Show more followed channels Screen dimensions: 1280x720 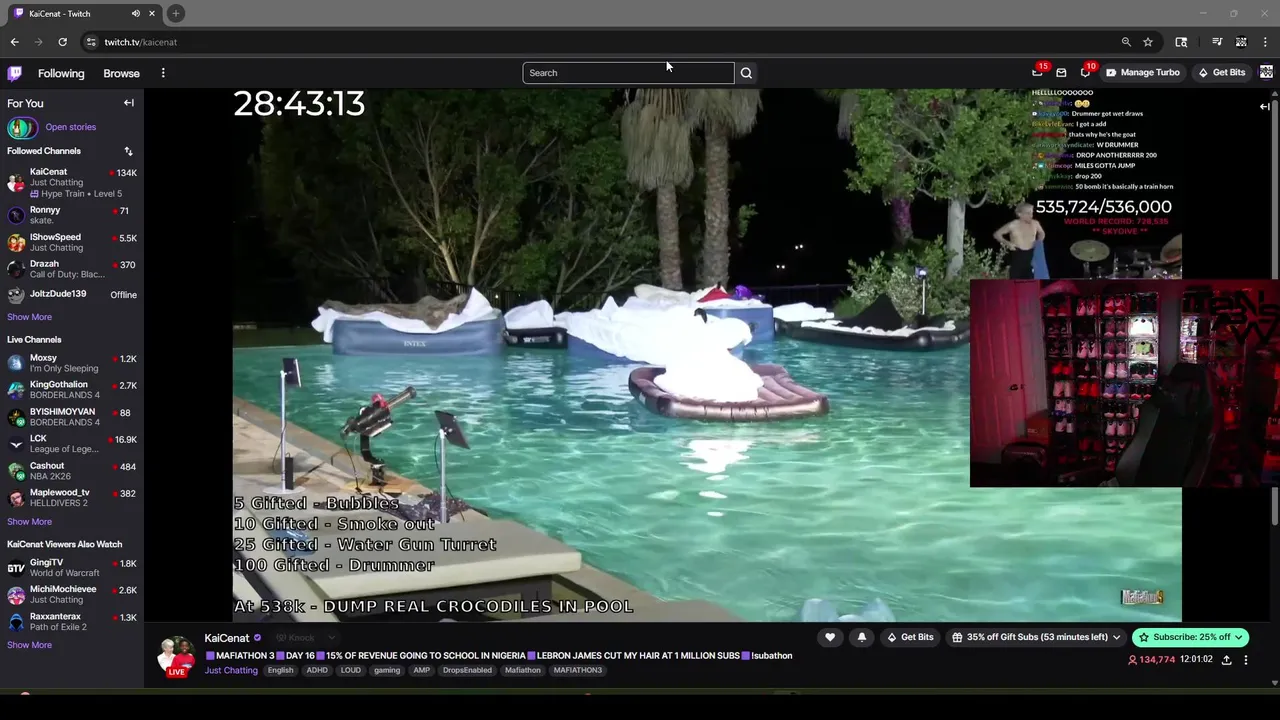pyautogui.click(x=29, y=317)
